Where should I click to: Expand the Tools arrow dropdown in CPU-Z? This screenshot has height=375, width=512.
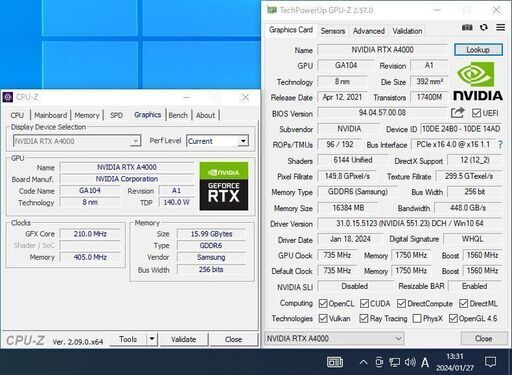[x=152, y=339]
